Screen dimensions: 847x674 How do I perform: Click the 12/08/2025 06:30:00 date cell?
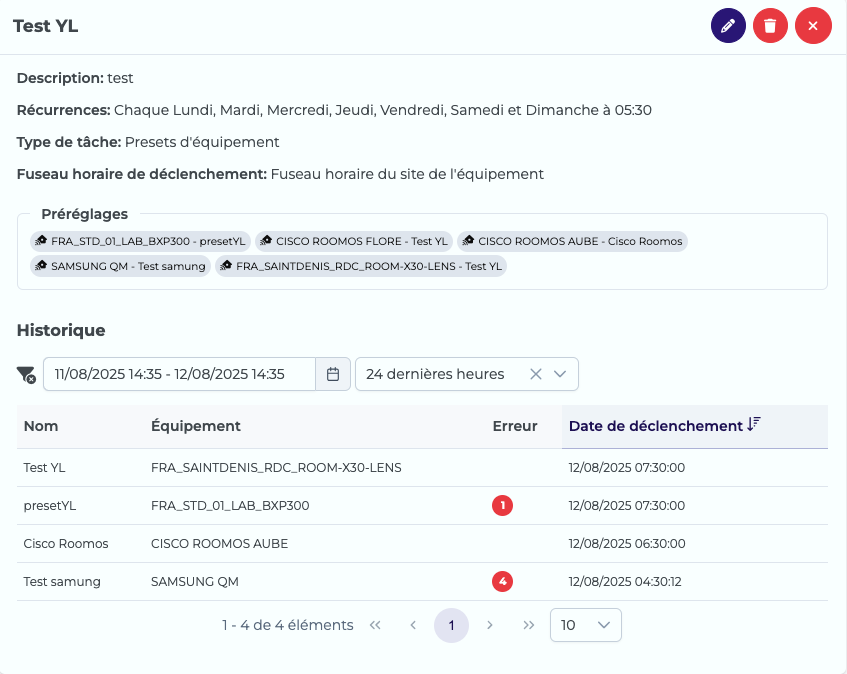(627, 544)
